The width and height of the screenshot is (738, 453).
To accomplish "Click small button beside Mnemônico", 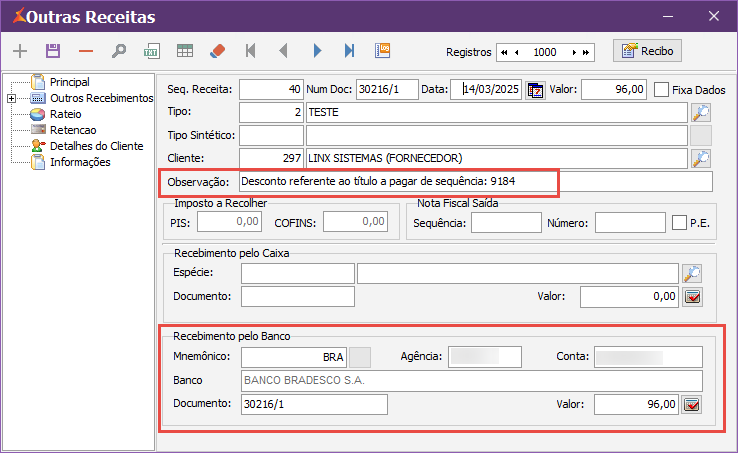I will click(x=360, y=357).
